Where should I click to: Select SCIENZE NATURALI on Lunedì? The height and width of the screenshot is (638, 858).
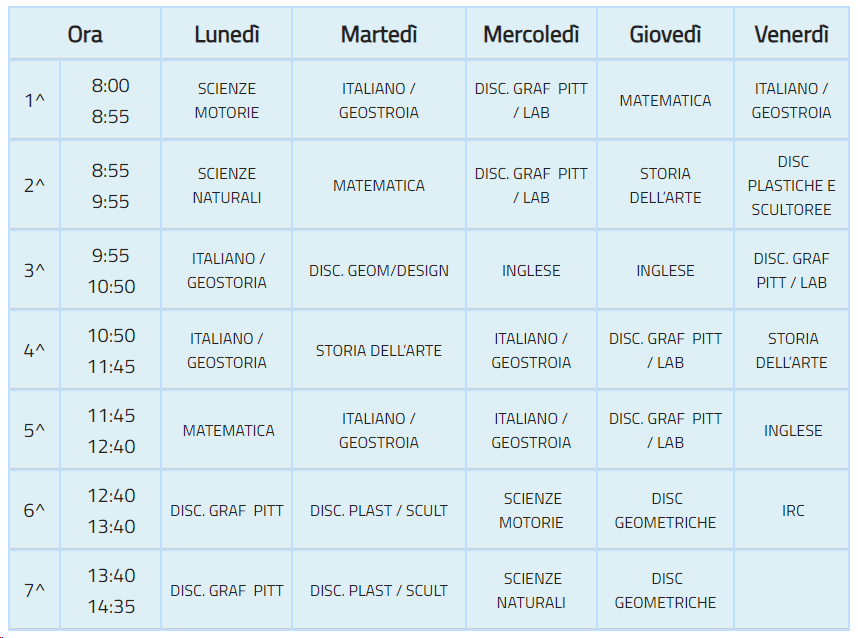click(227, 185)
